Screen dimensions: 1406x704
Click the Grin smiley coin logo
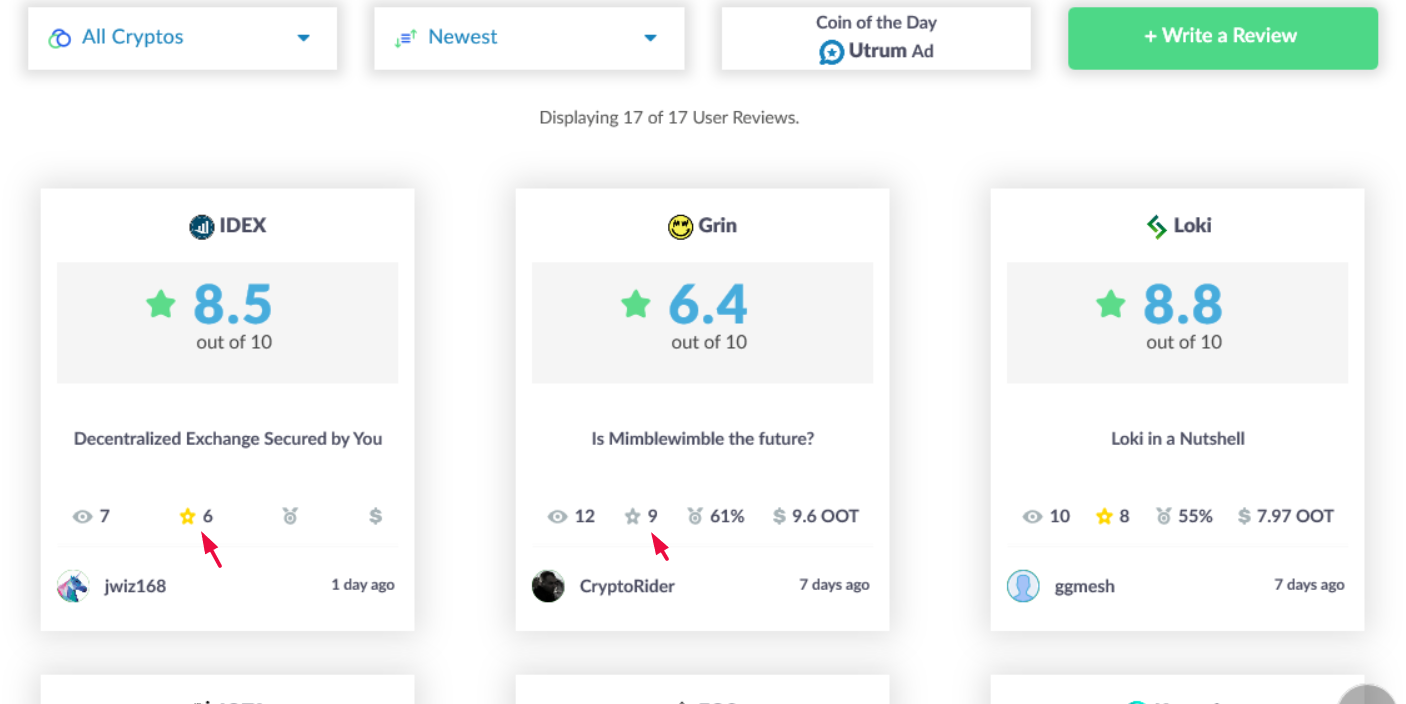tap(680, 227)
